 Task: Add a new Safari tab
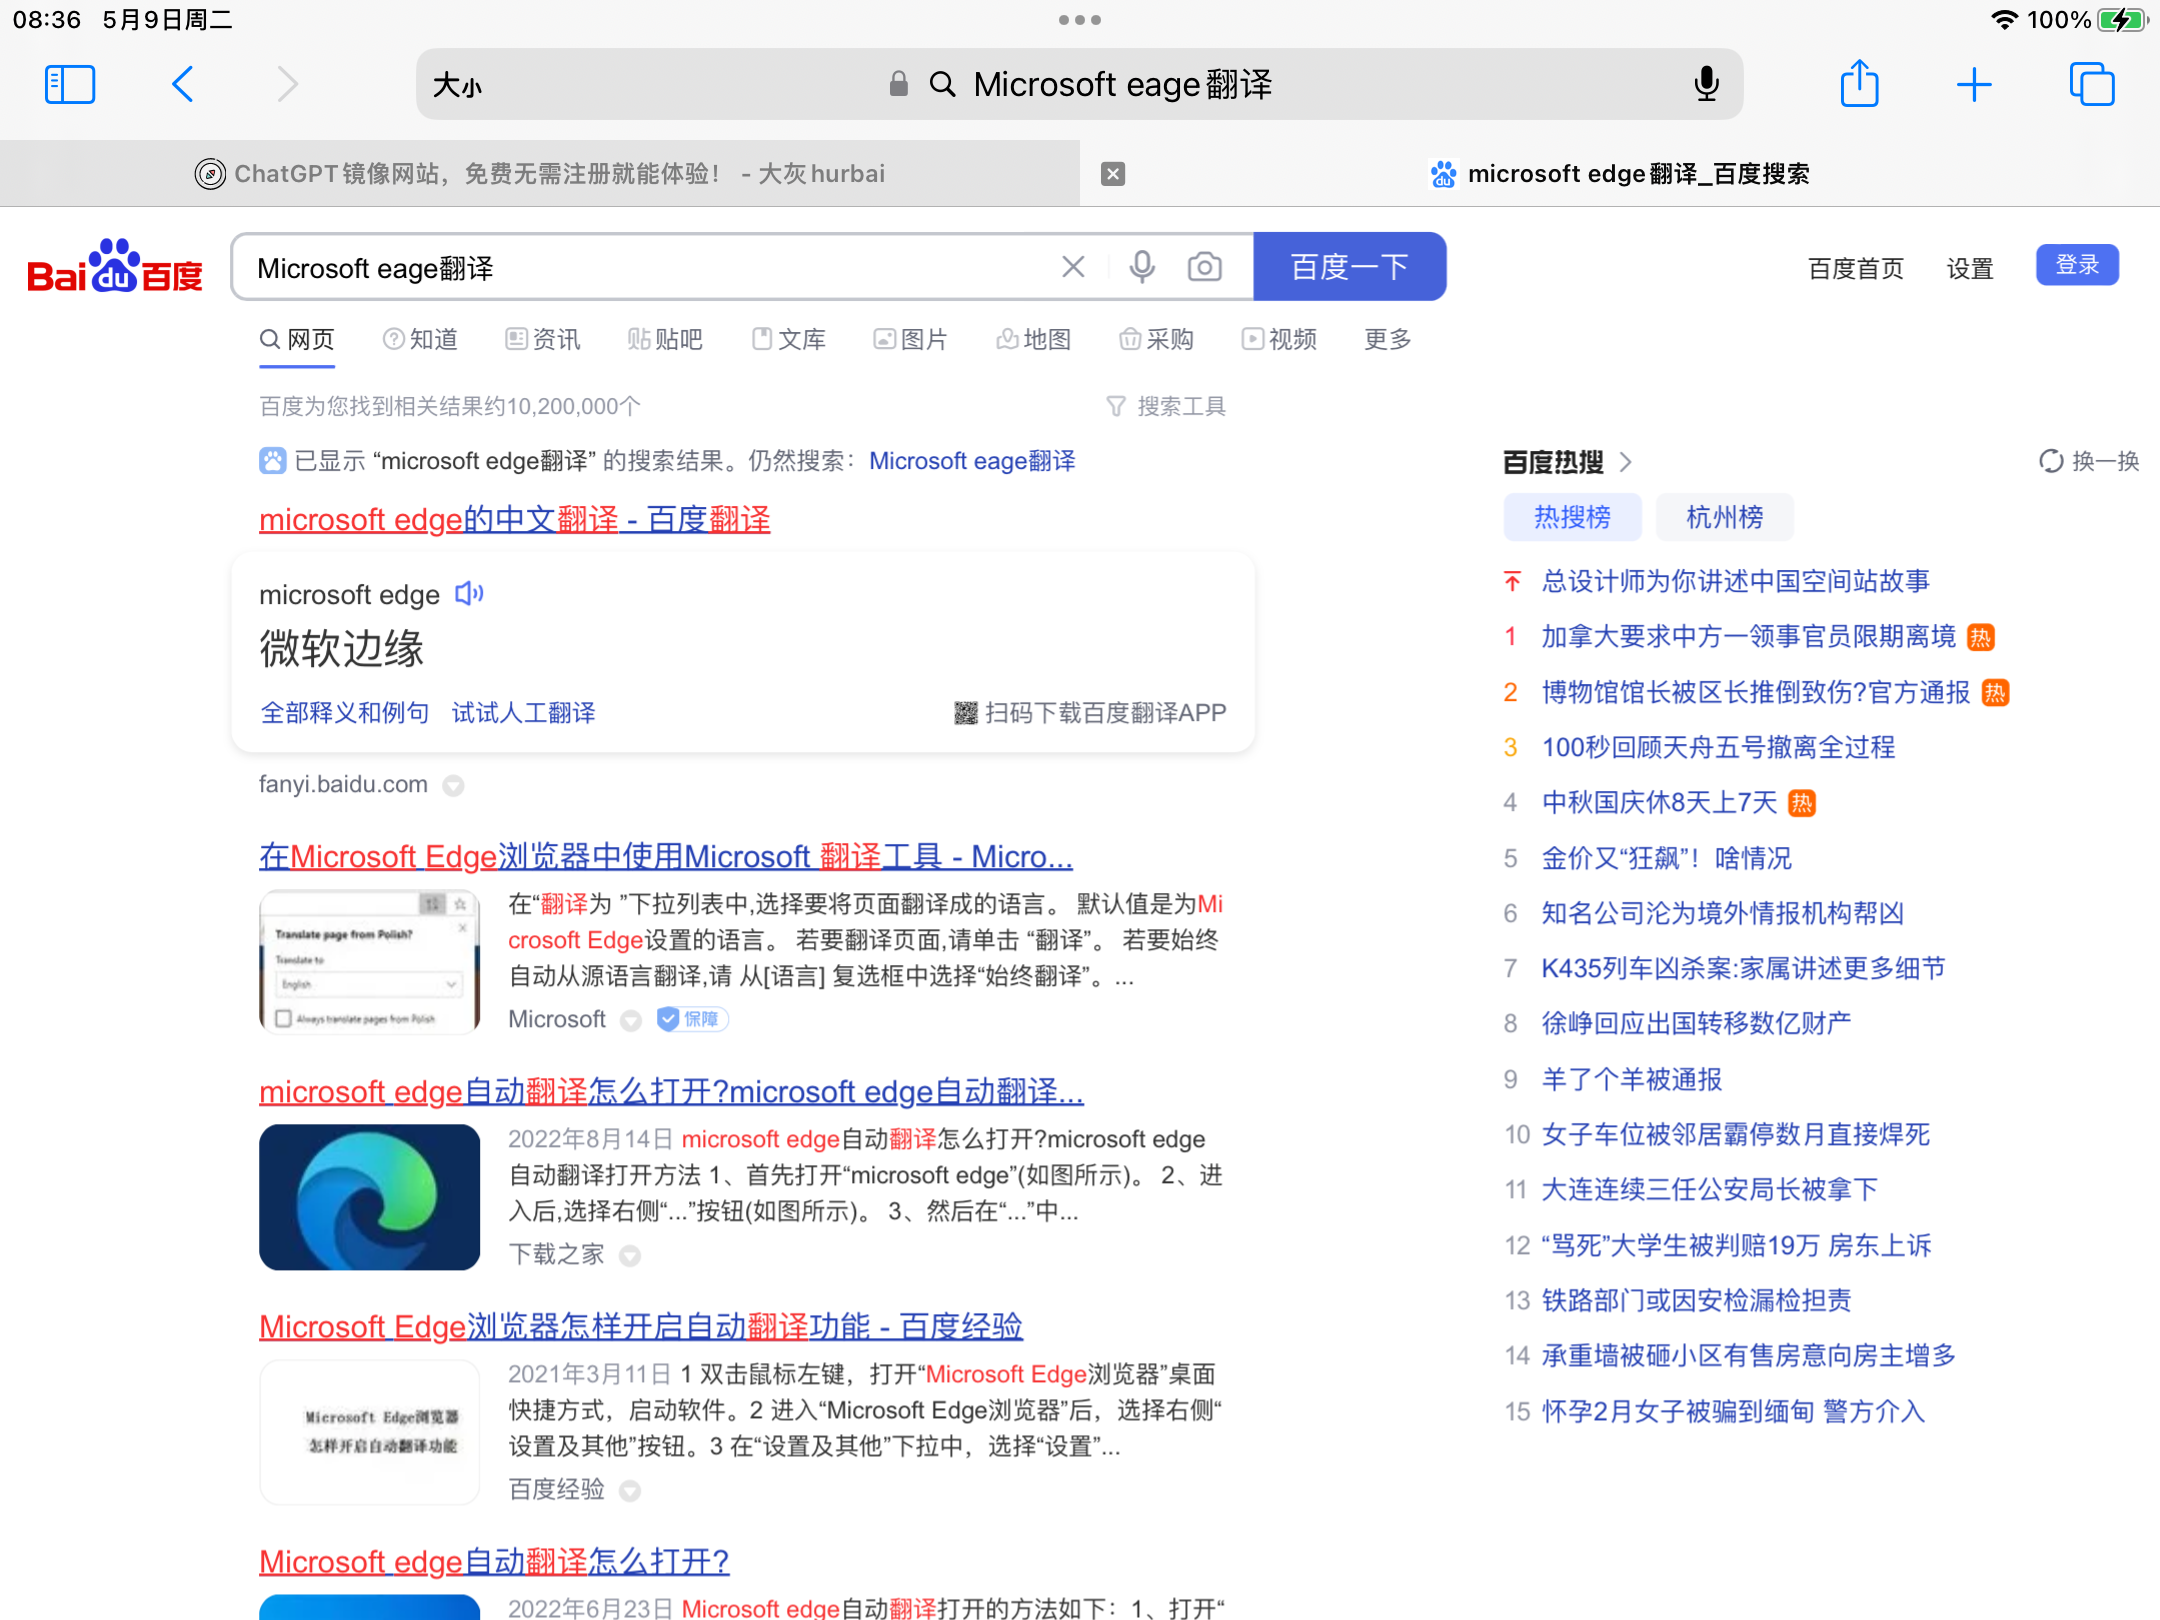pyautogui.click(x=1974, y=84)
